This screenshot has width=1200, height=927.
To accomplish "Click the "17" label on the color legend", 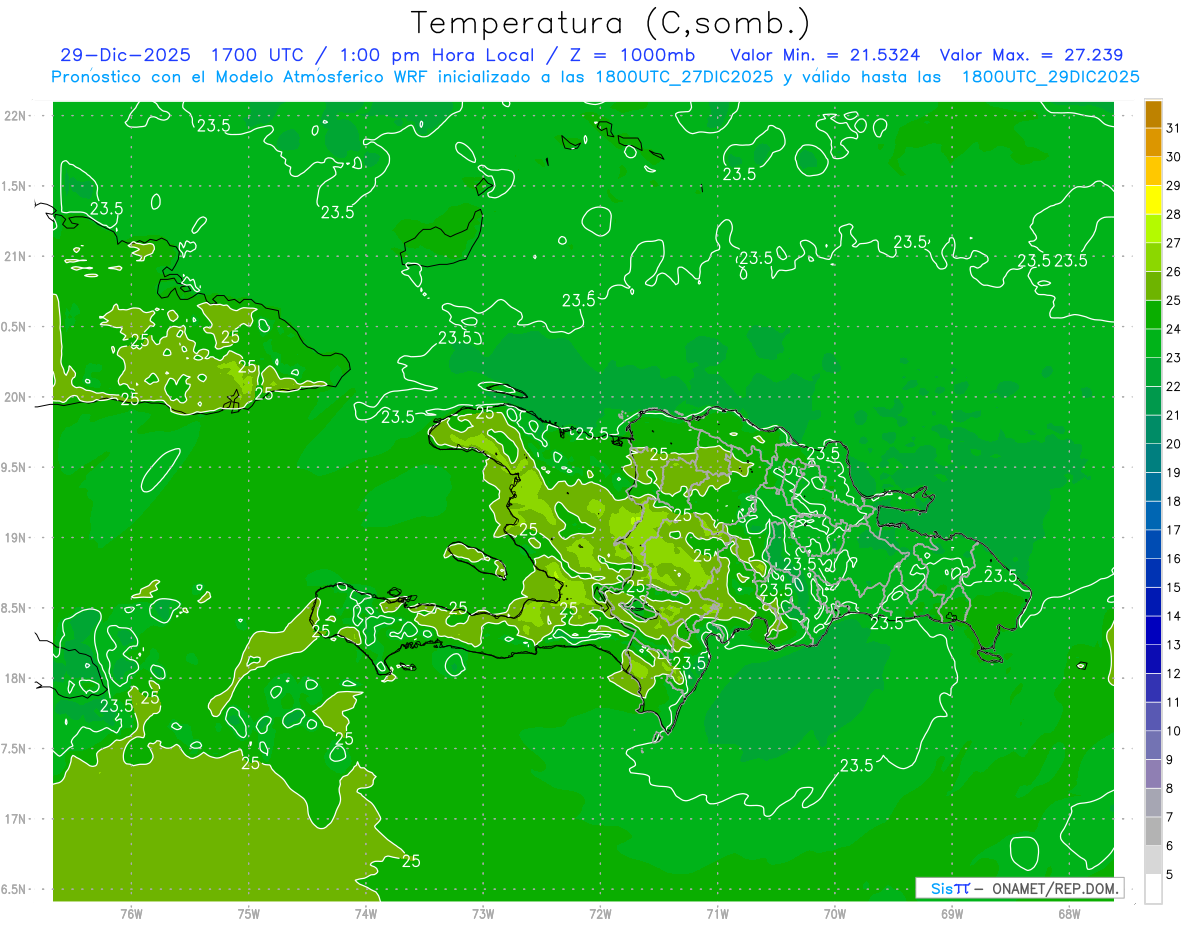I will point(1174,530).
